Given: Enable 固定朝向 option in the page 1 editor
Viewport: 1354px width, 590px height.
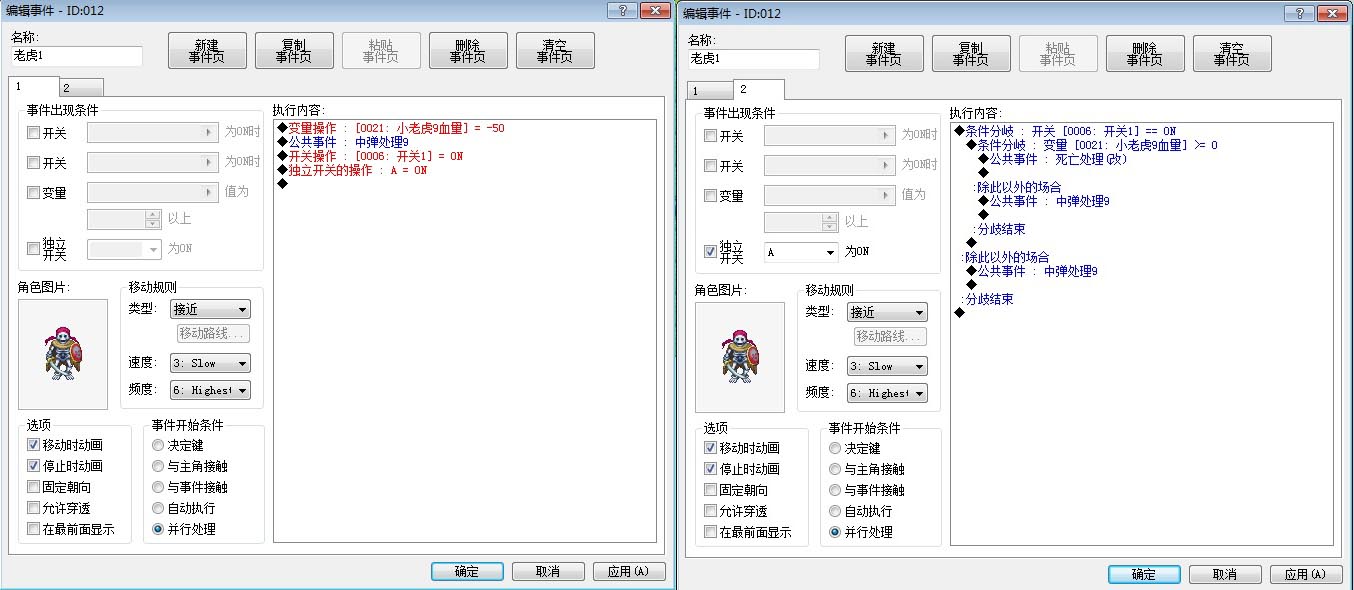Looking at the screenshot, I should [x=34, y=487].
